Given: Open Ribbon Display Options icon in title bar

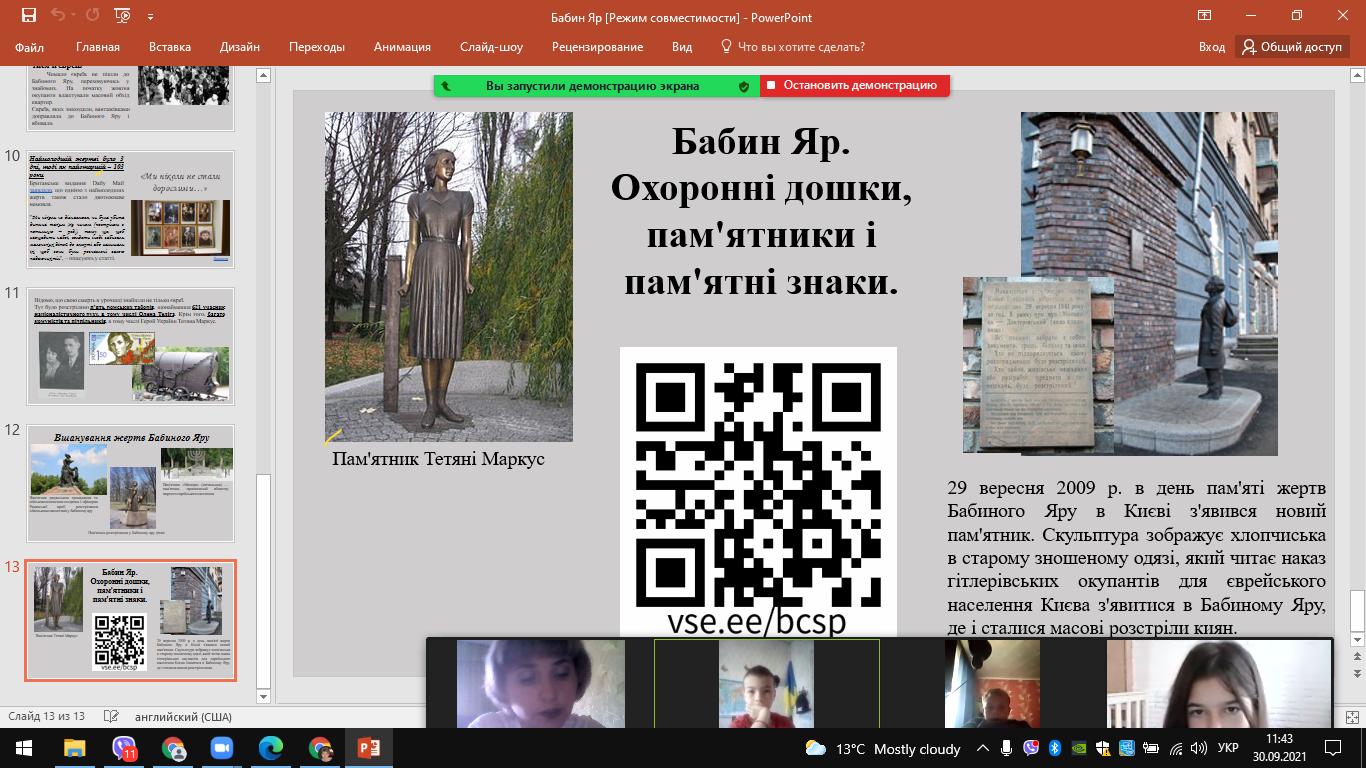Looking at the screenshot, I should tap(1204, 16).
